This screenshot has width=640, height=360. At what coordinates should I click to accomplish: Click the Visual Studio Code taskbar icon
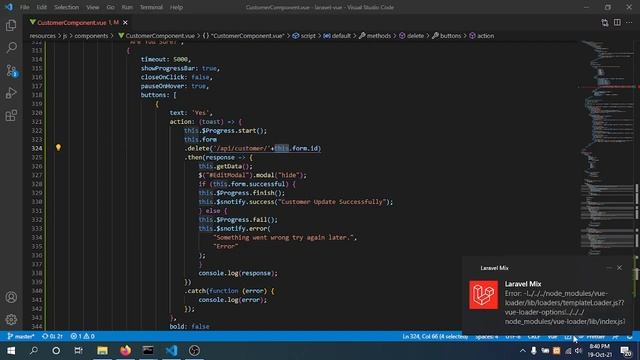[171, 351]
